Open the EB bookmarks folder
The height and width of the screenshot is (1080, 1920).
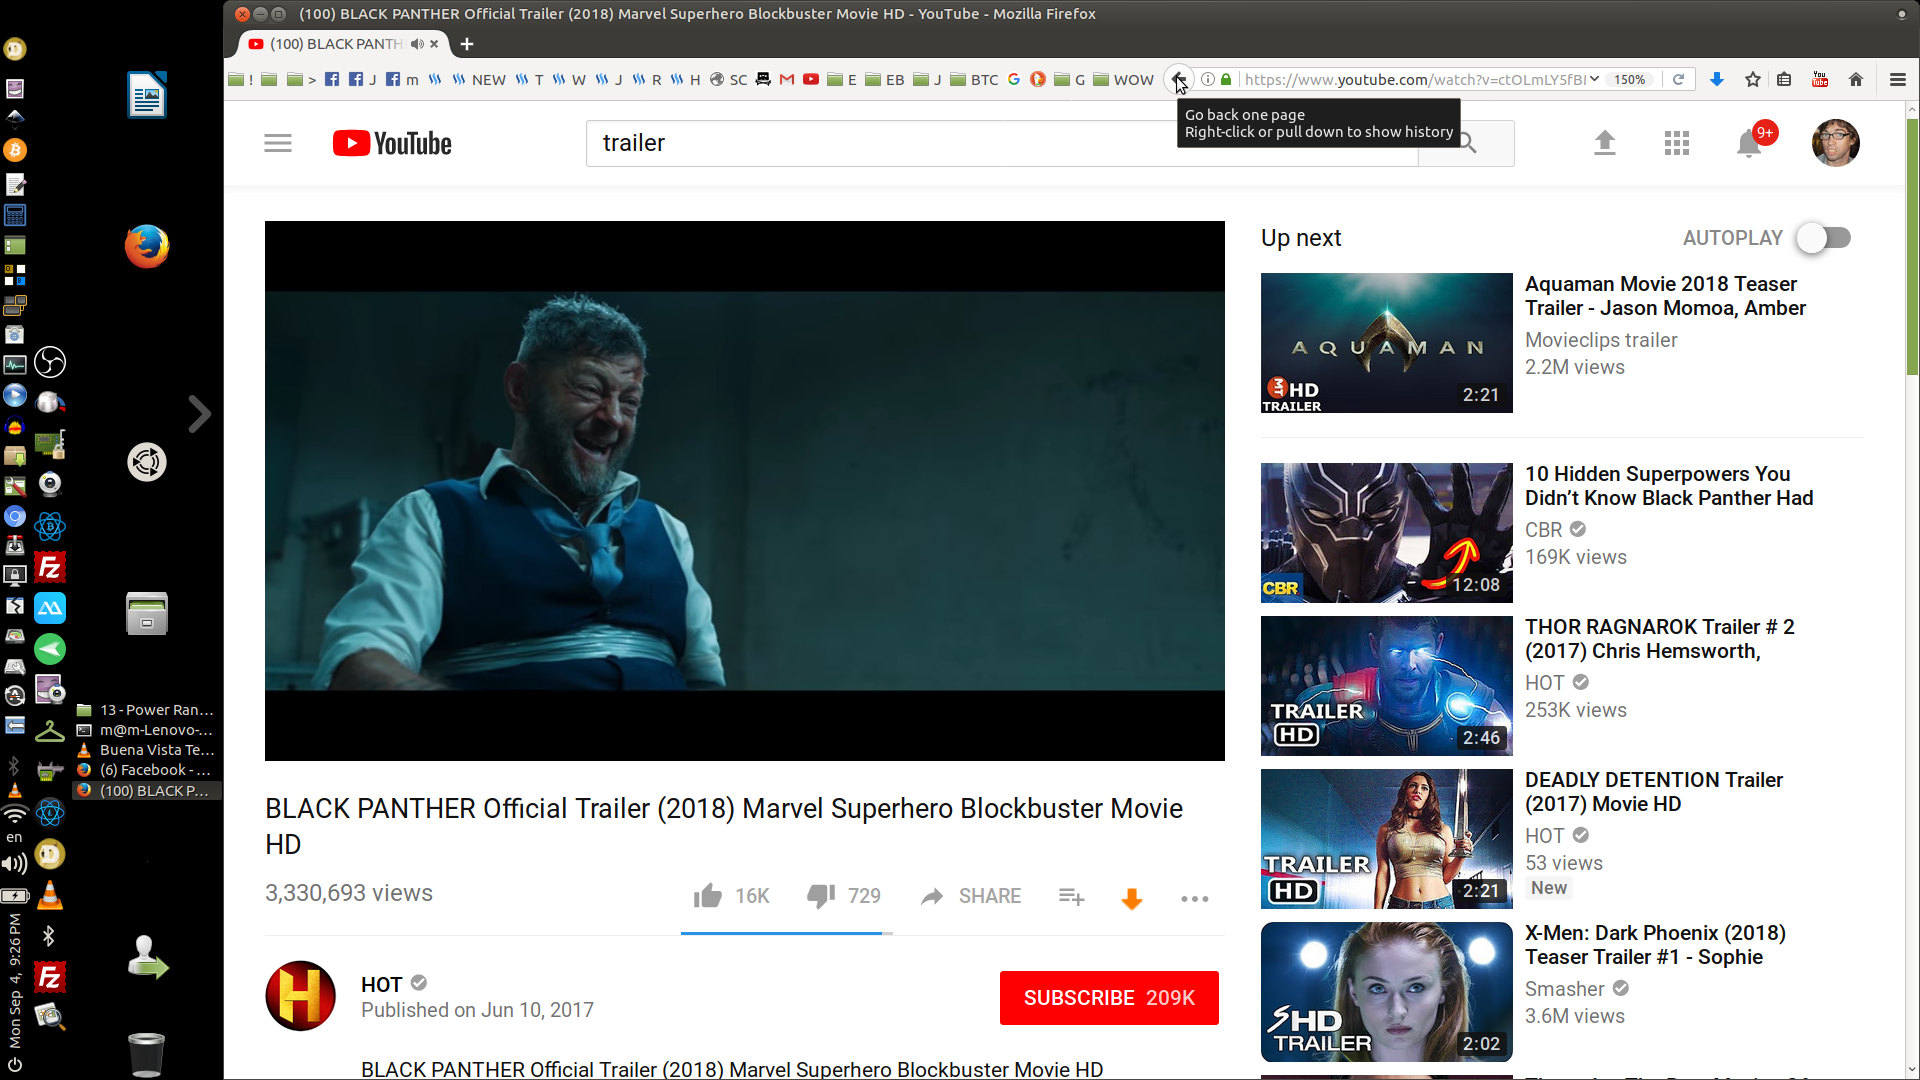click(x=885, y=80)
